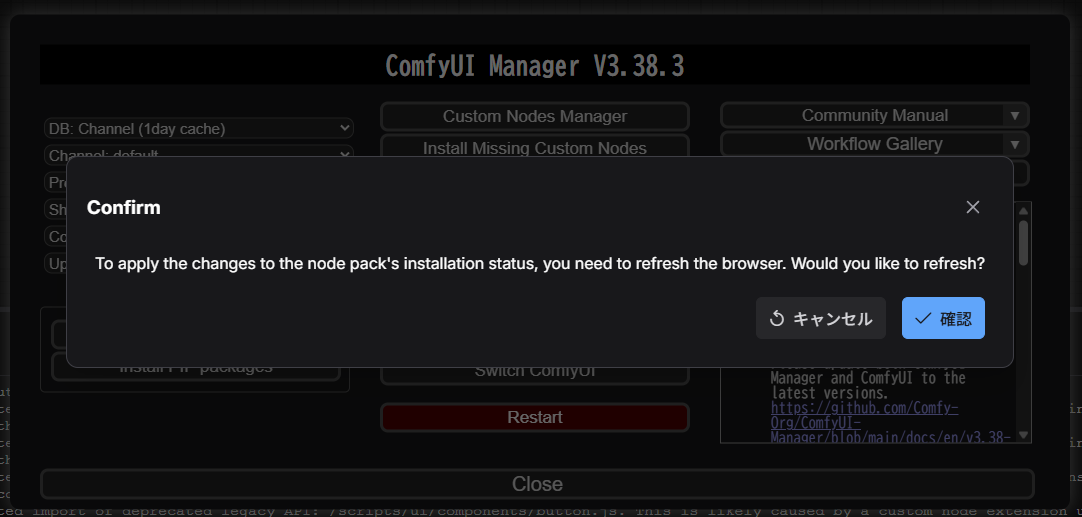The width and height of the screenshot is (1082, 517).
Task: Open the DB: Channel (1day cache) dropdown
Action: [x=198, y=129]
